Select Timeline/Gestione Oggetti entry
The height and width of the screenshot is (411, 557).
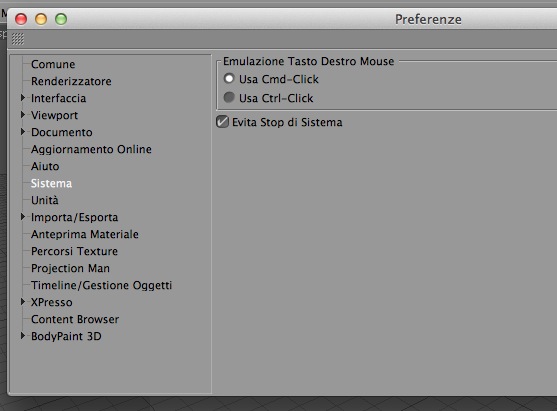pyautogui.click(x=102, y=285)
